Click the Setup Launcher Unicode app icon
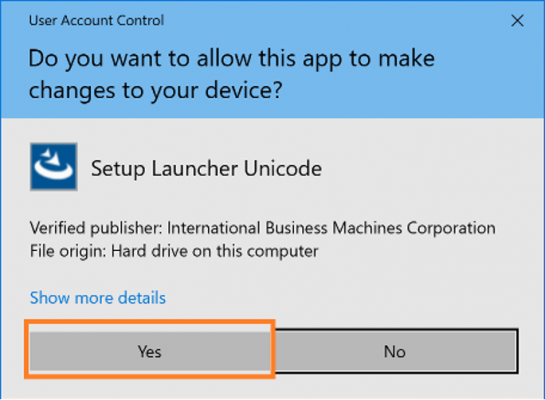The height and width of the screenshot is (400, 545). click(x=54, y=166)
